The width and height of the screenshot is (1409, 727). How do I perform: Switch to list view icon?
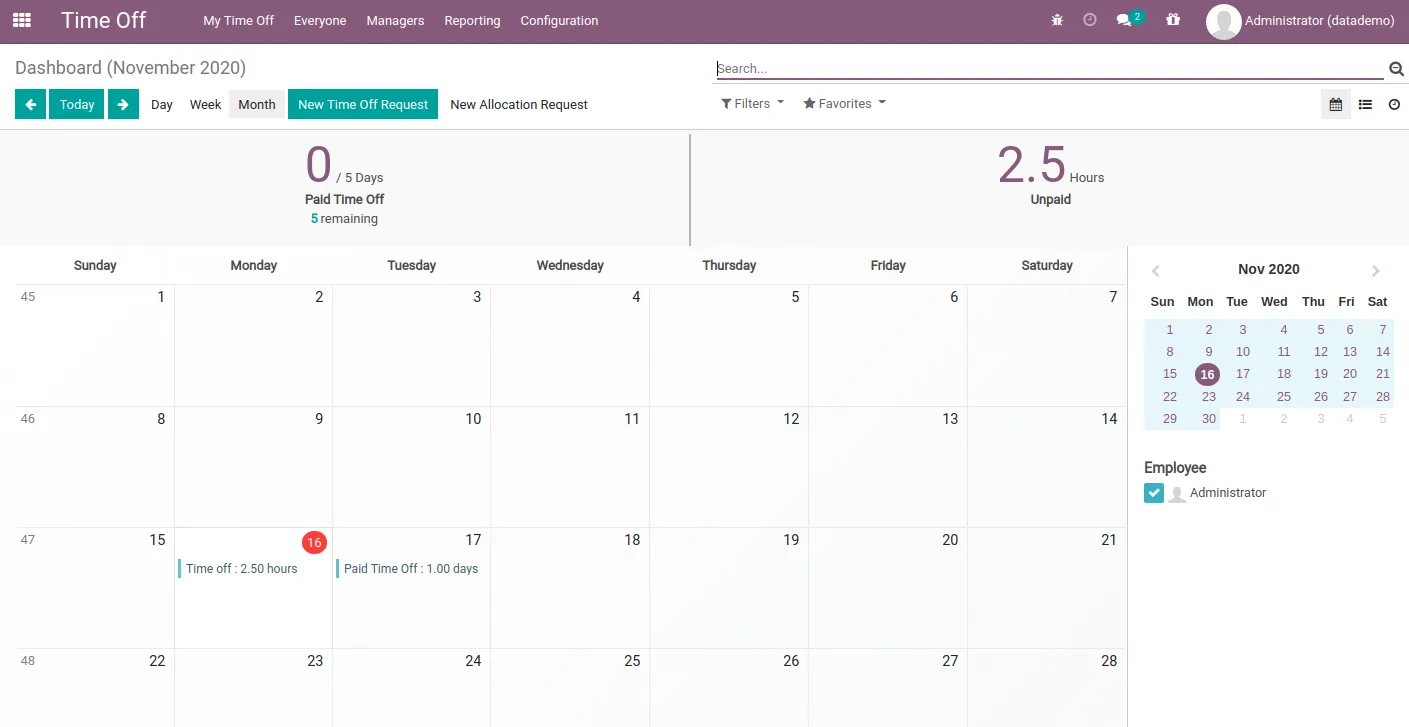[1365, 104]
